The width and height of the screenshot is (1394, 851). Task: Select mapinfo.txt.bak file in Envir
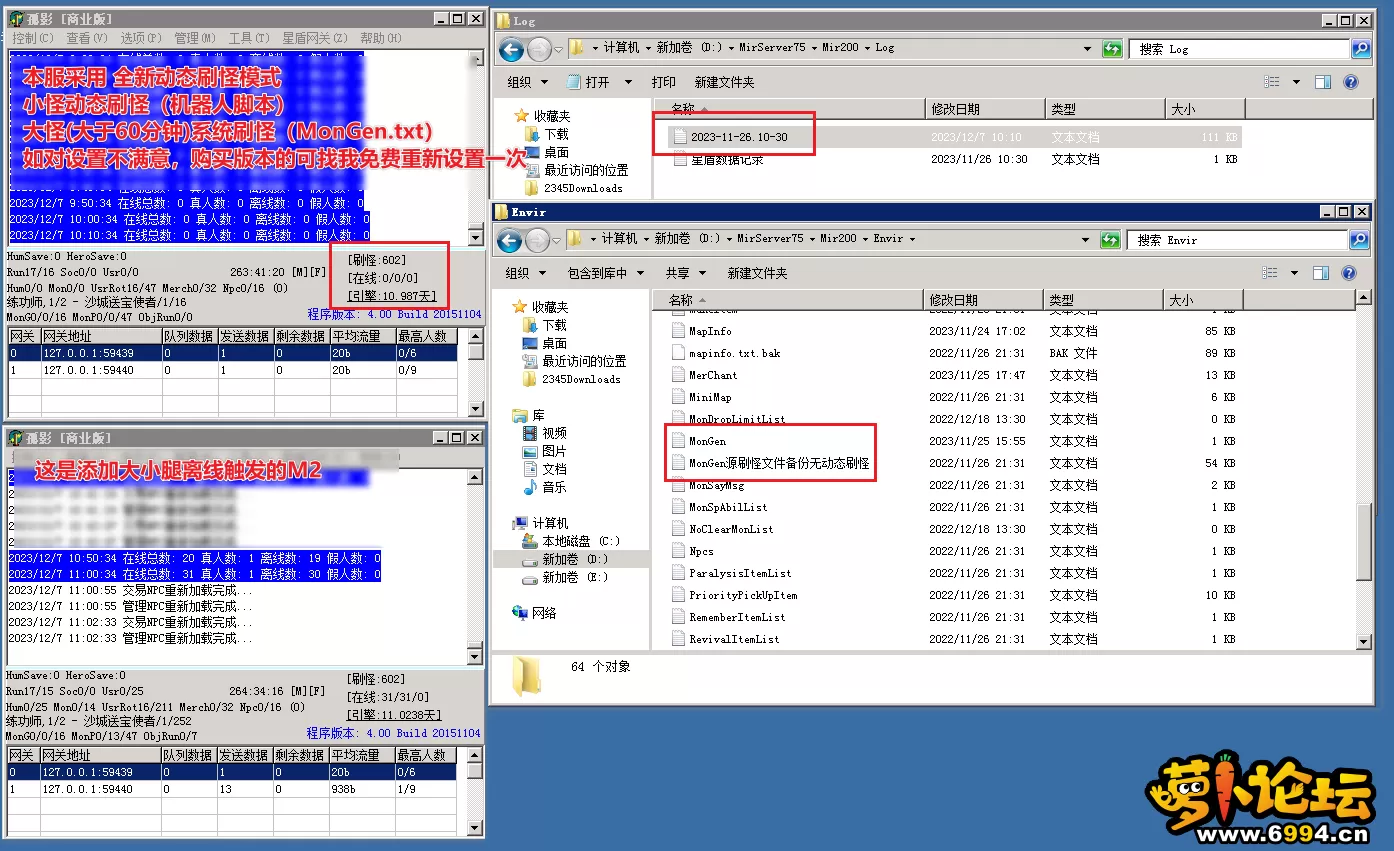pos(726,353)
